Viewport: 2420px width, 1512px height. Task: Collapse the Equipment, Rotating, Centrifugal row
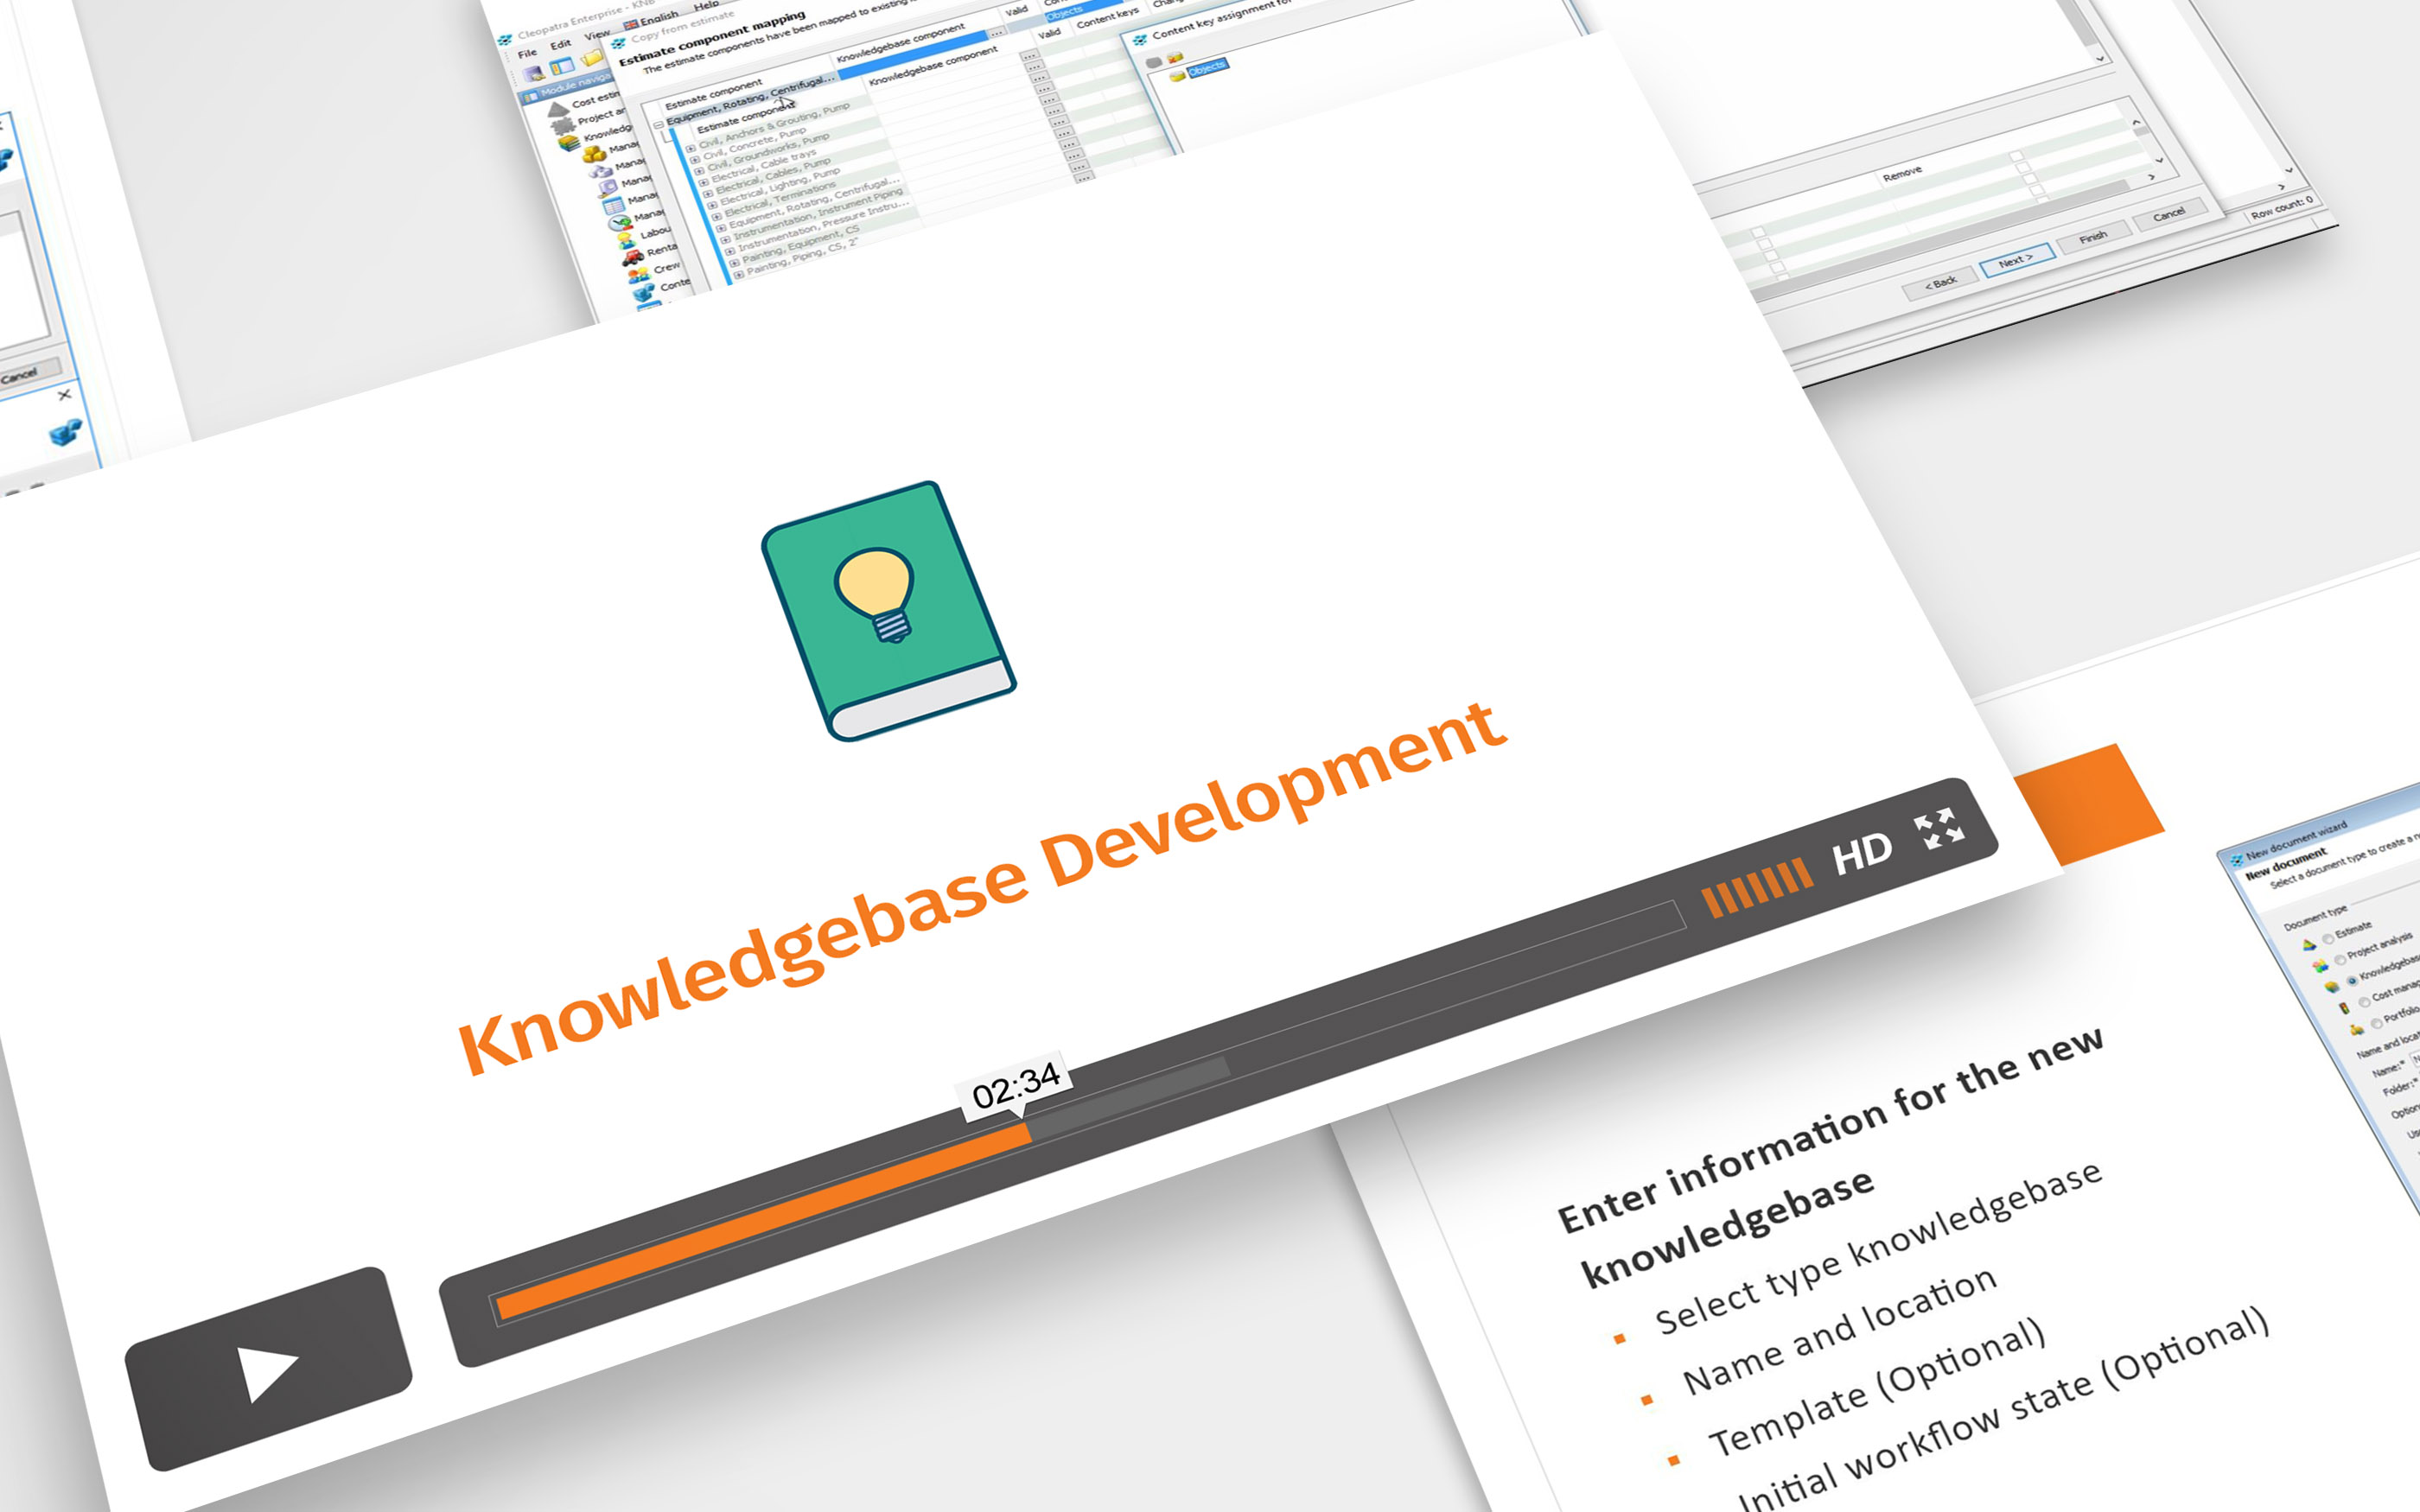658,125
